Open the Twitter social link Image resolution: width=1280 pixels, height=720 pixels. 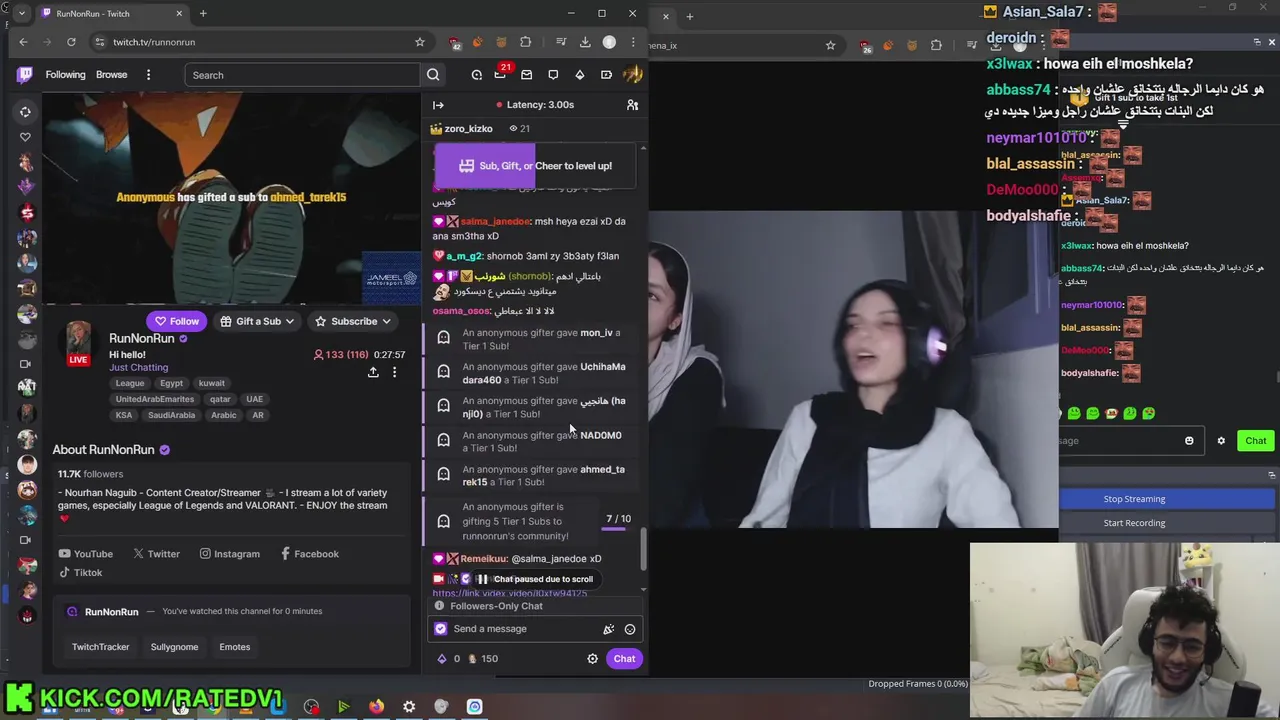[x=156, y=554]
